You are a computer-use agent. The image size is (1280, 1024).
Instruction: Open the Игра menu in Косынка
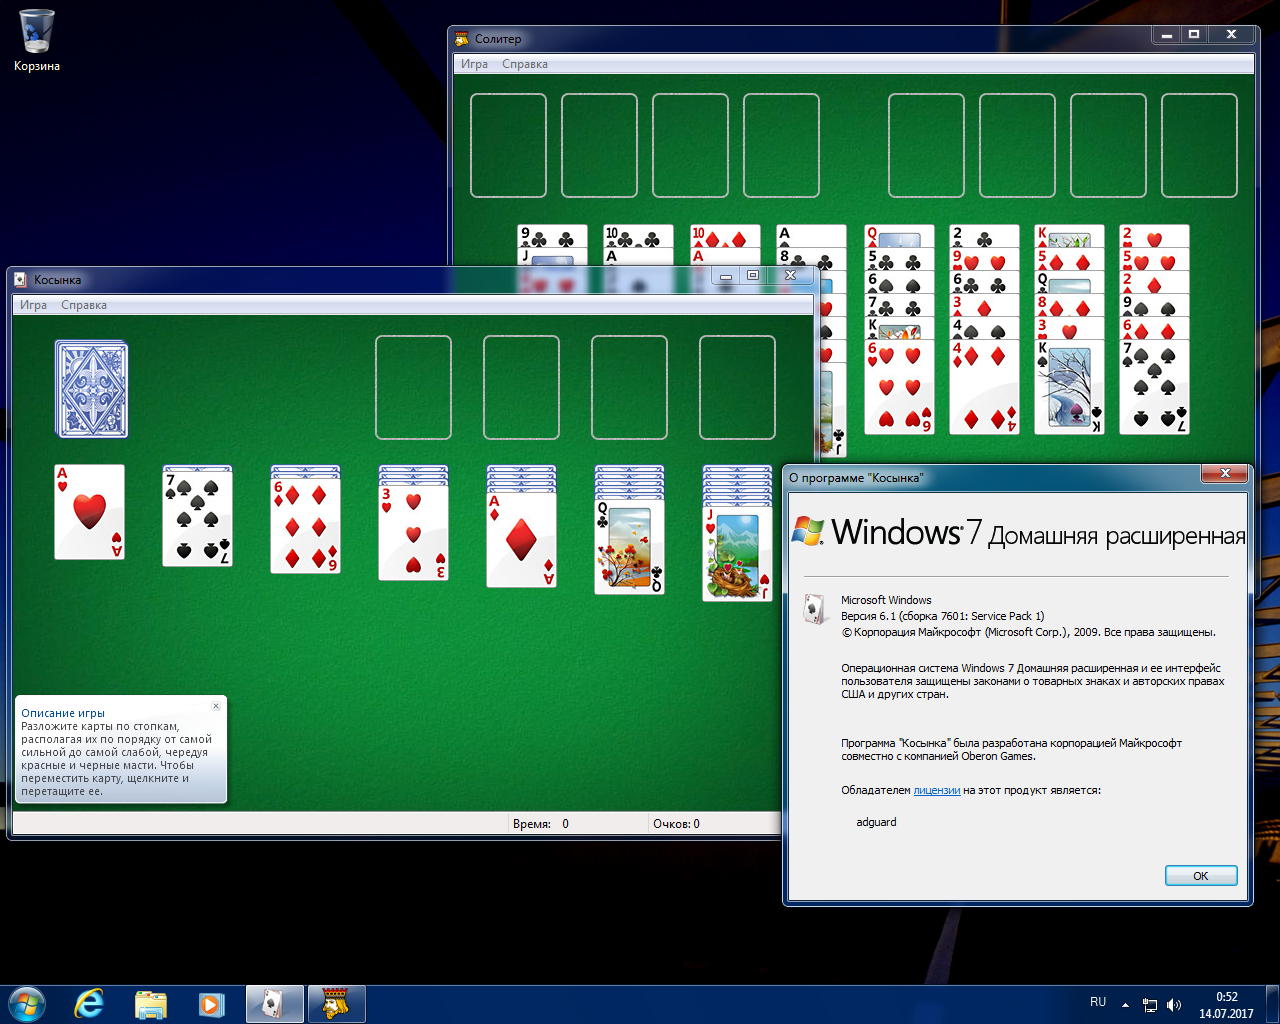tap(33, 305)
